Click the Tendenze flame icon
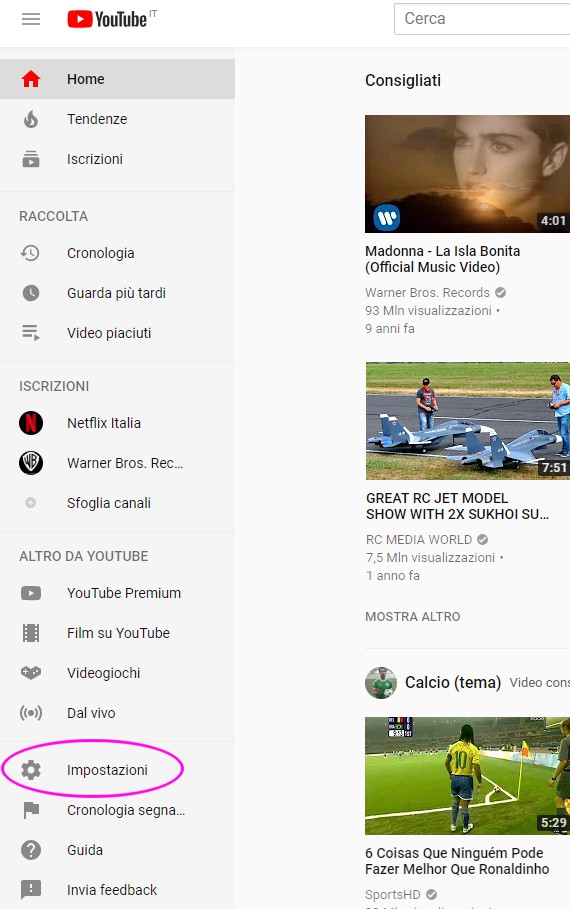The width and height of the screenshot is (570, 909). point(31,119)
